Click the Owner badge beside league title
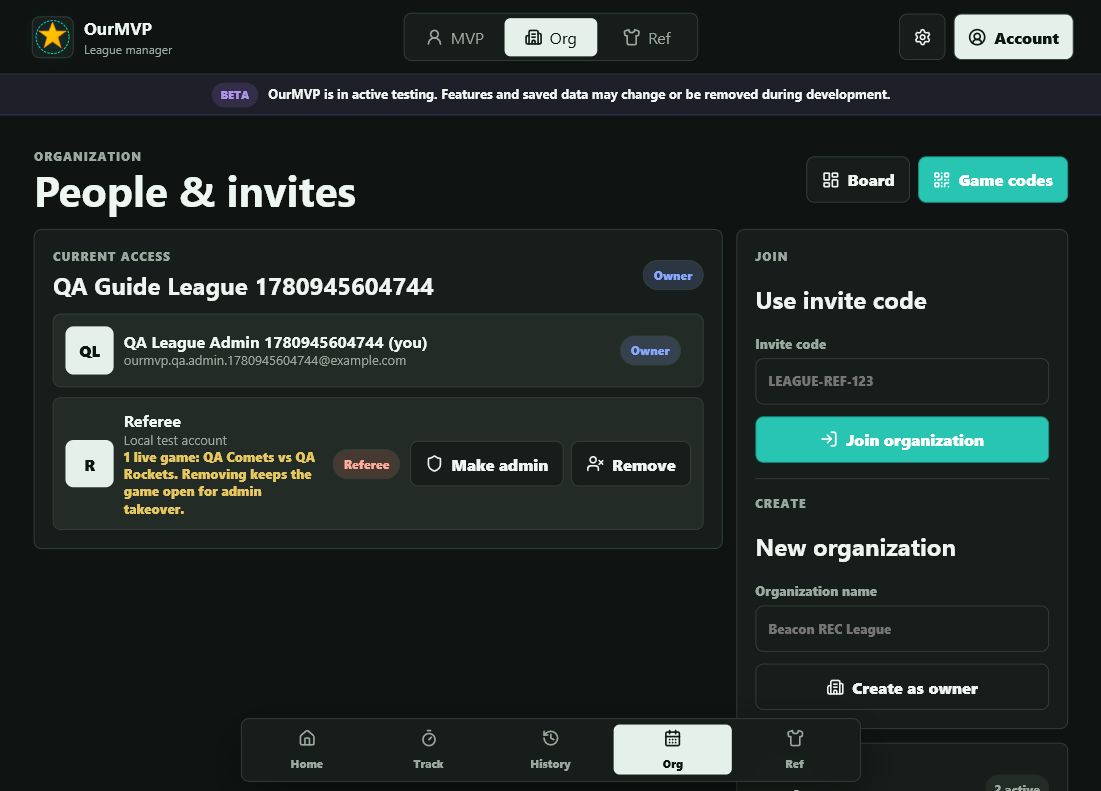The image size is (1101, 791). [x=673, y=276]
